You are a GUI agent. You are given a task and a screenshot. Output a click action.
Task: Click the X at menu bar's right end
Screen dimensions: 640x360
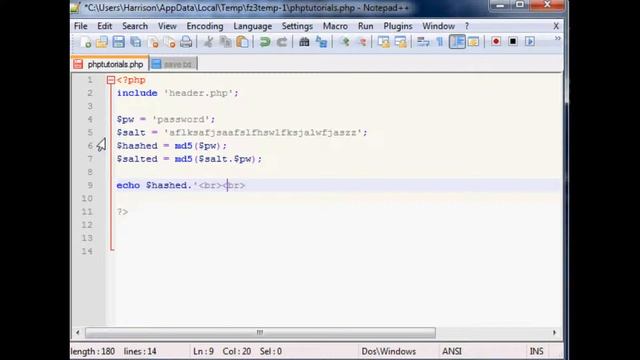(x=556, y=26)
